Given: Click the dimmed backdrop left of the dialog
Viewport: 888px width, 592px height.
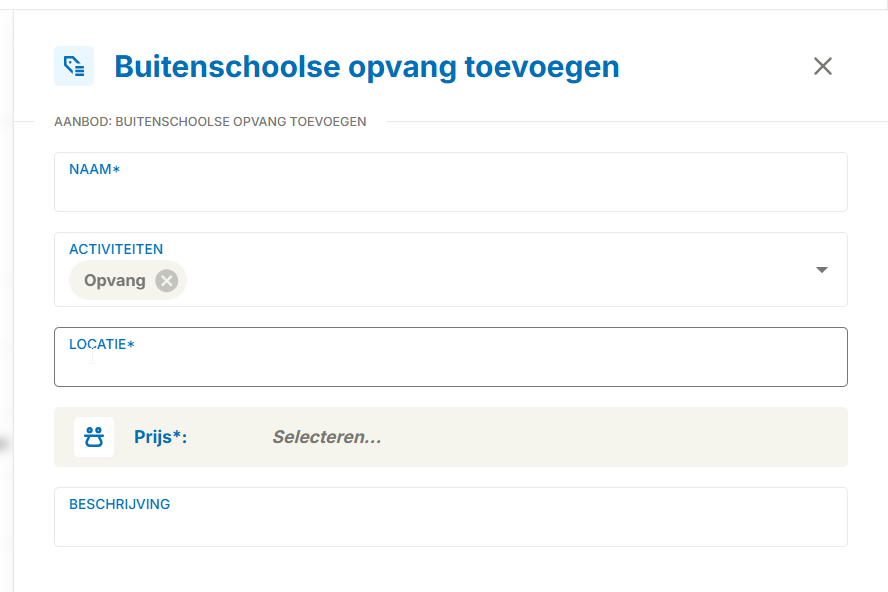Looking at the screenshot, I should [6, 300].
